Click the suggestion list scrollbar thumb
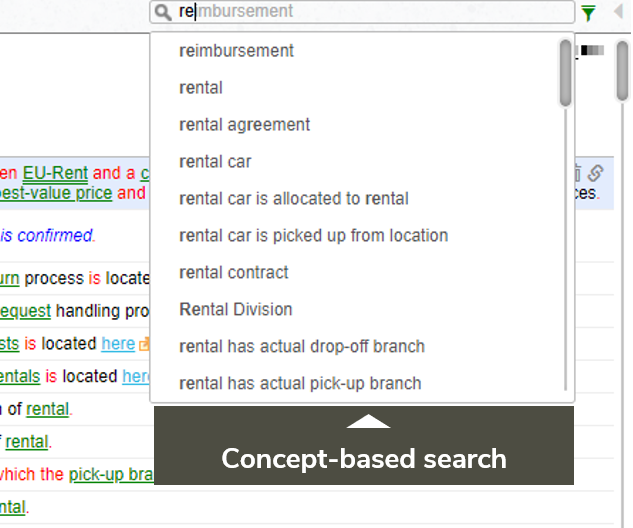The width and height of the screenshot is (633, 528). click(x=565, y=72)
